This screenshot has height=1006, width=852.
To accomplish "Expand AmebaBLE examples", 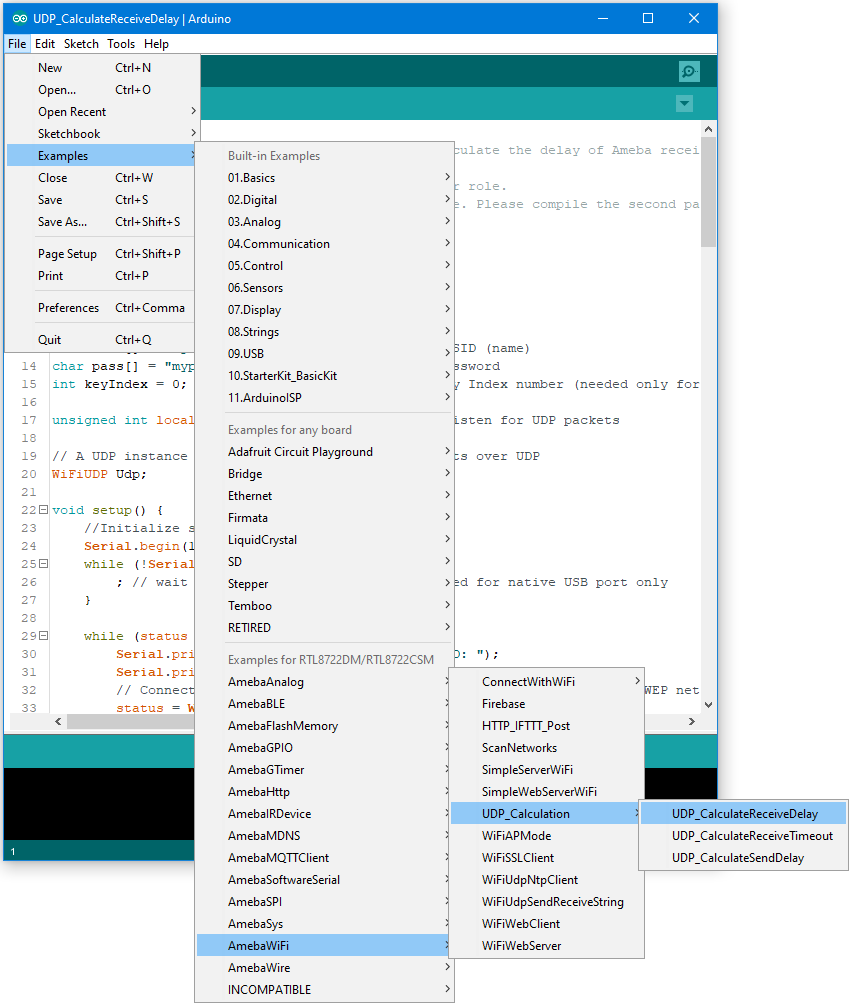I will tap(325, 704).
